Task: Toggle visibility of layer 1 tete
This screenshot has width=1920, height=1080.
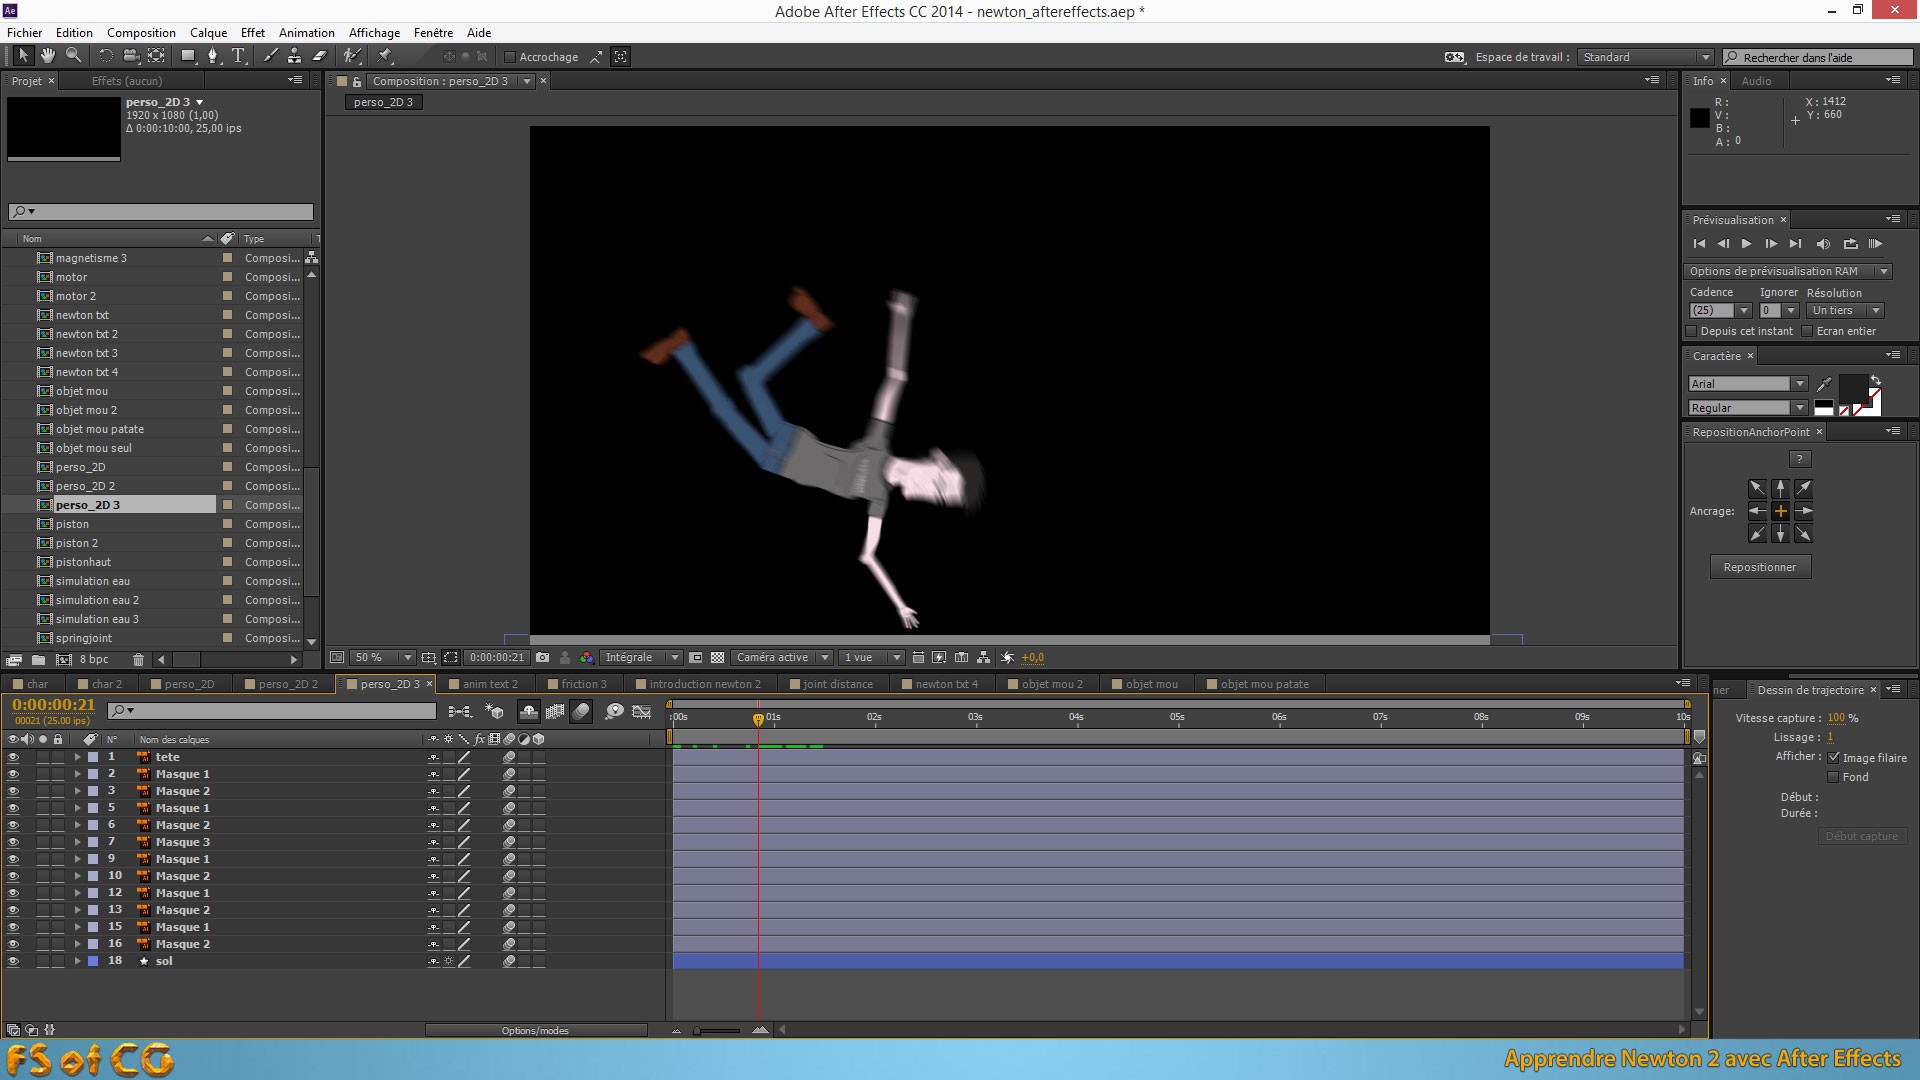Action: coord(11,756)
